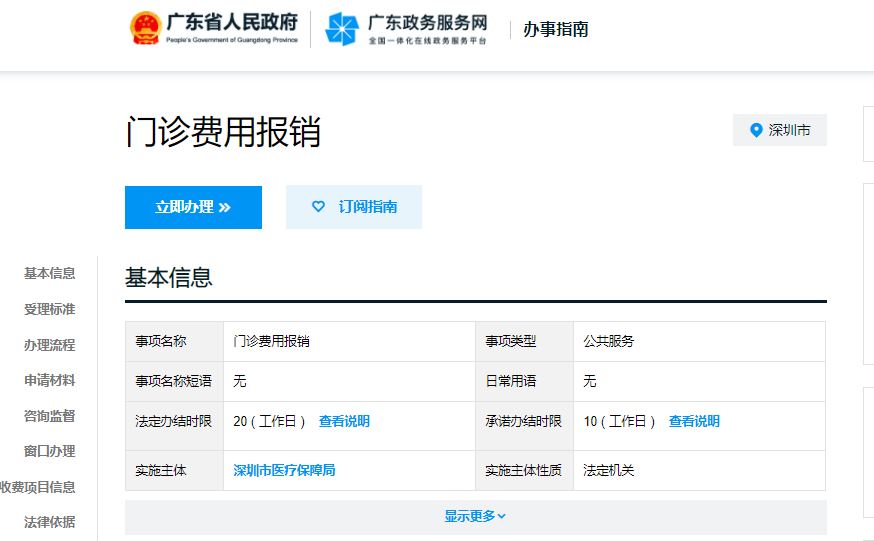Viewport: 874px width, 541px height.
Task: Subscribe via the 订阅指南 button
Action: pyautogui.click(x=354, y=207)
